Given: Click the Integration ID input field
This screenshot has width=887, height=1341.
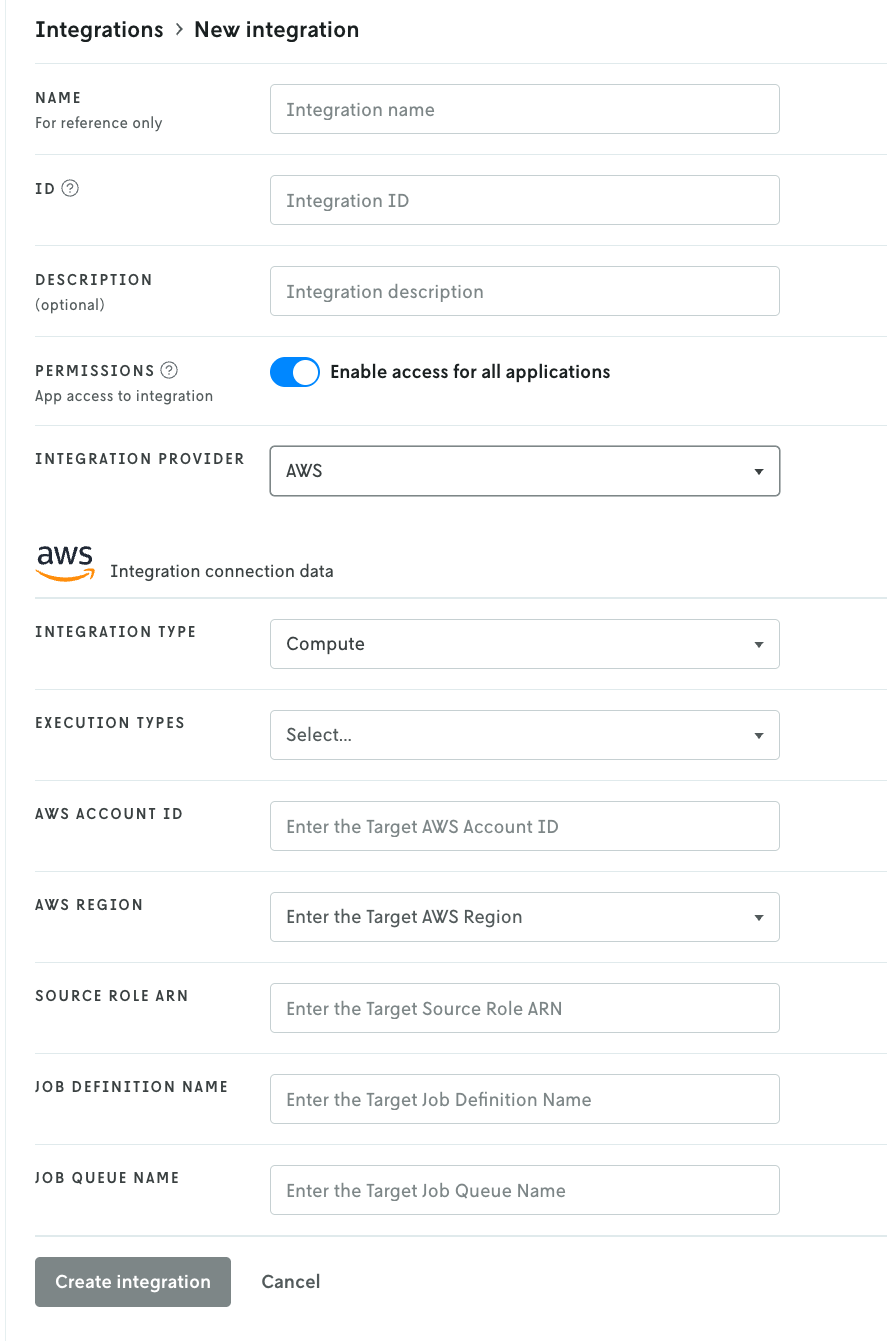Looking at the screenshot, I should pos(525,200).
